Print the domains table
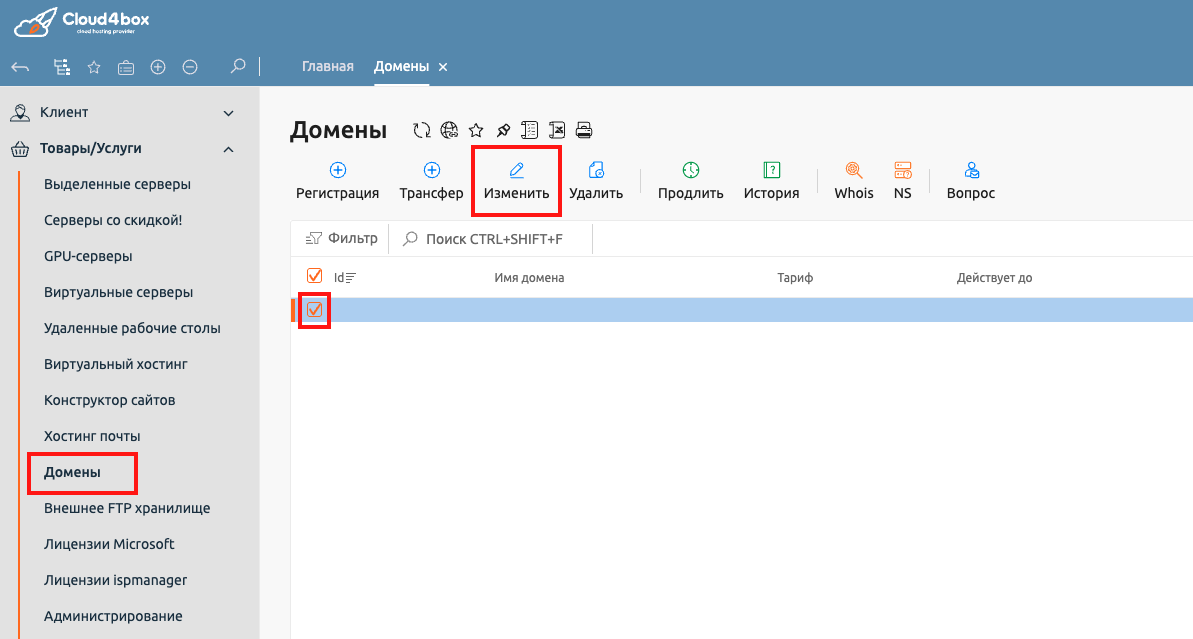Screen dimensions: 1193x639 [584, 129]
